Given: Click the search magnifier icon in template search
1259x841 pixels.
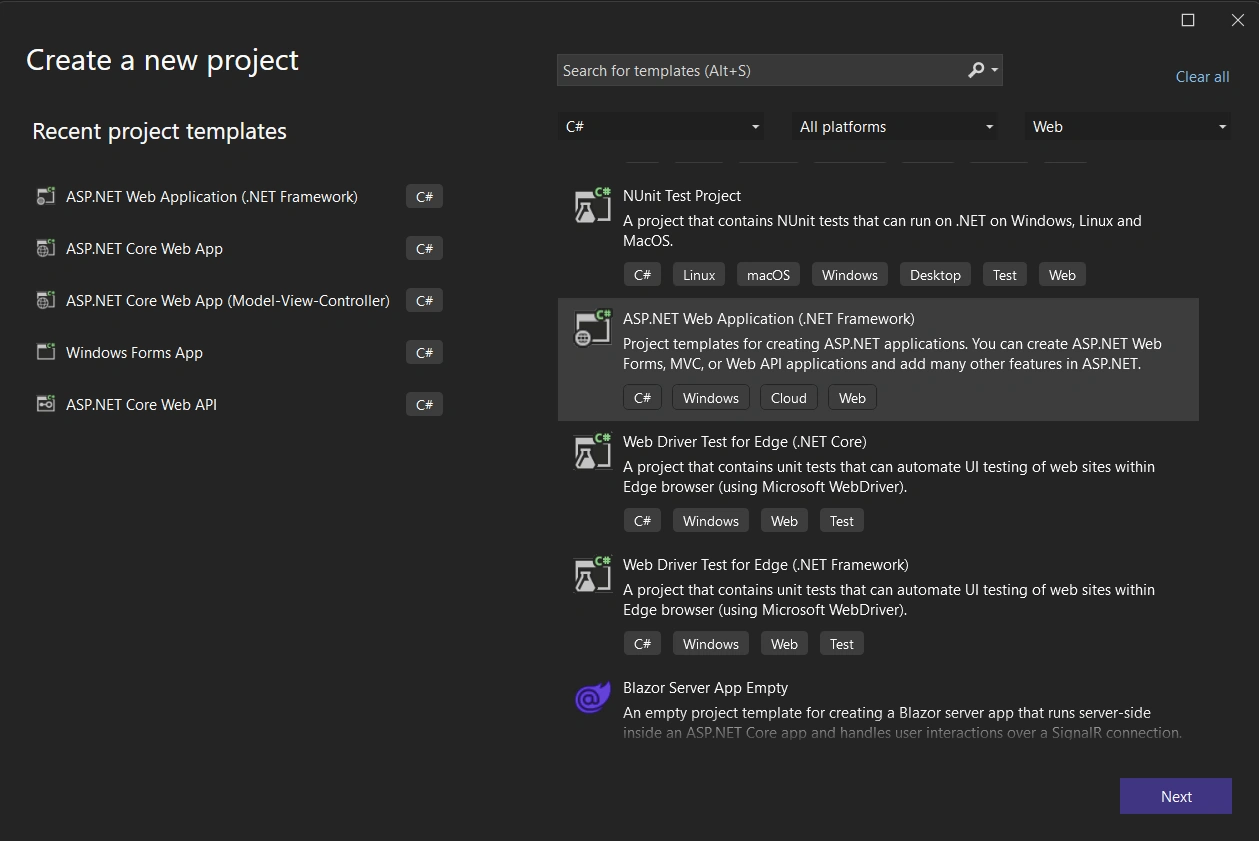Looking at the screenshot, I should [976, 70].
